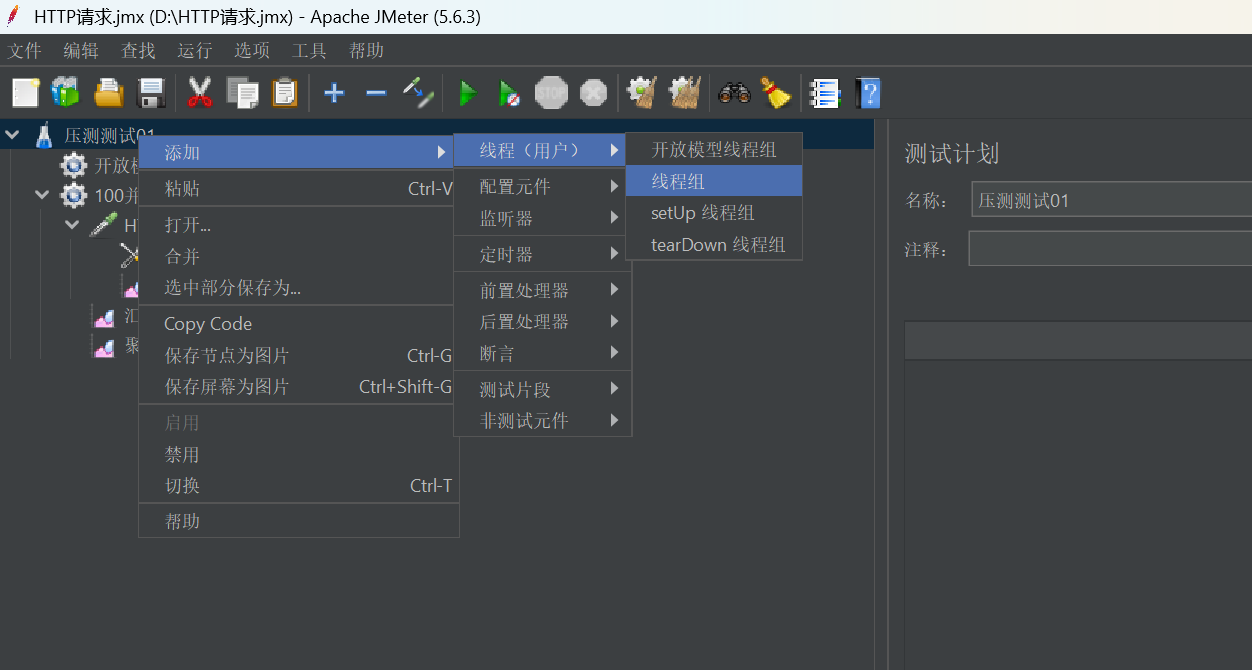Click 选中部分保存为... in context menu
Image resolution: width=1252 pixels, height=670 pixels.
(x=298, y=287)
